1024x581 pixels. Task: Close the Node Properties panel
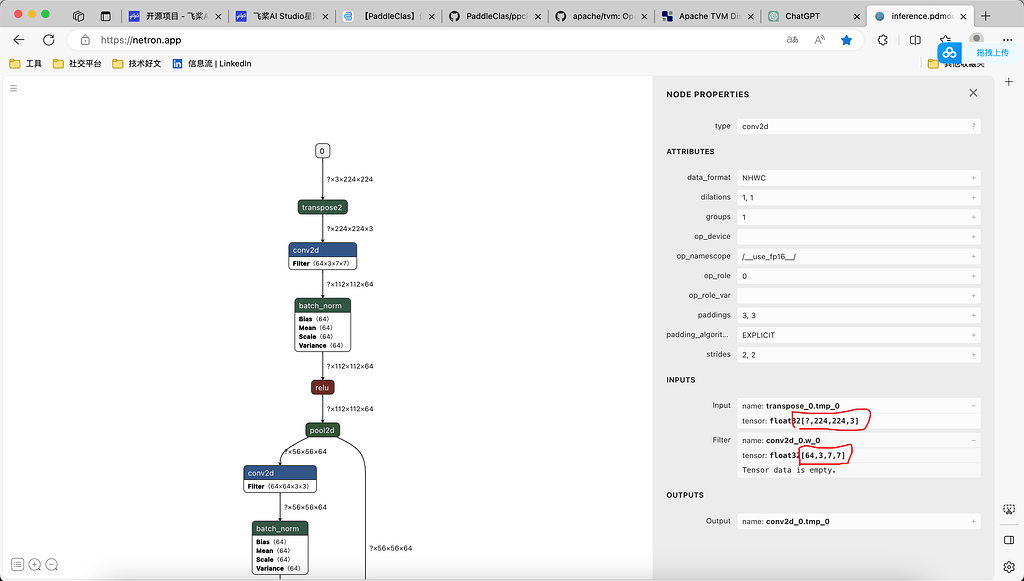(973, 93)
